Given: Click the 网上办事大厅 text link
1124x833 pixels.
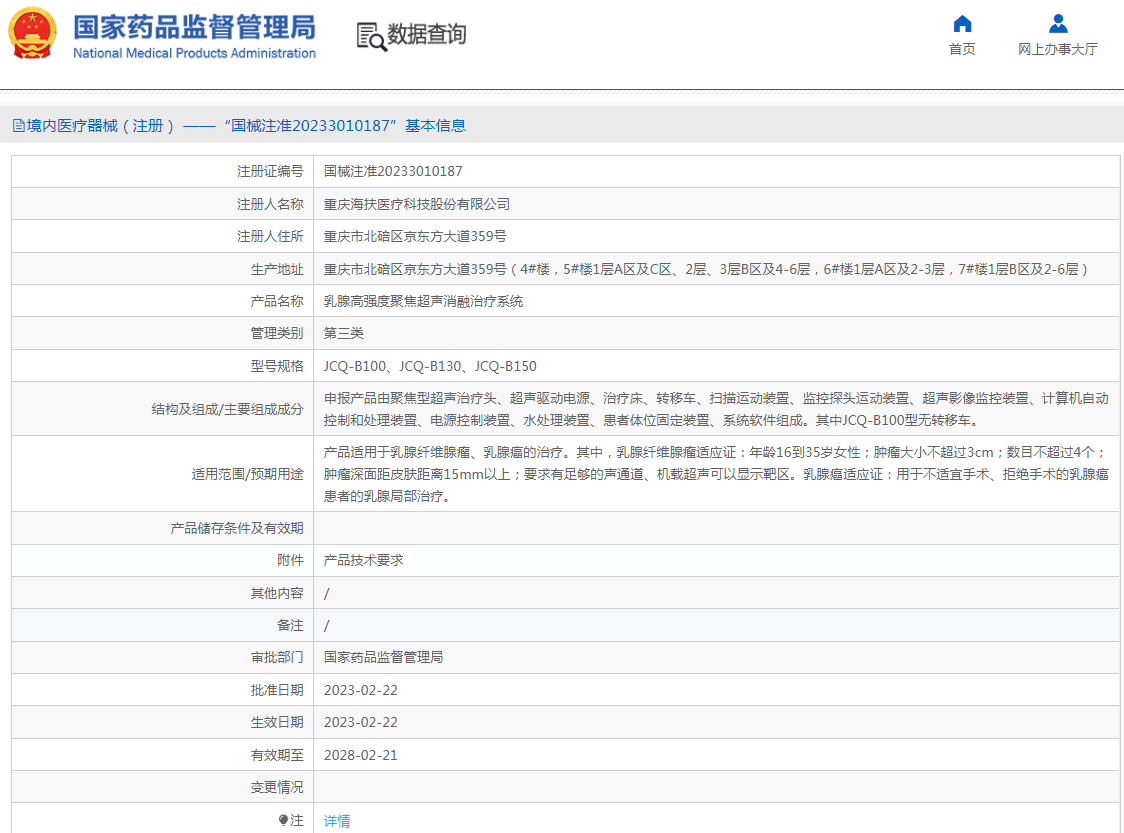Looking at the screenshot, I should pyautogui.click(x=1058, y=49).
